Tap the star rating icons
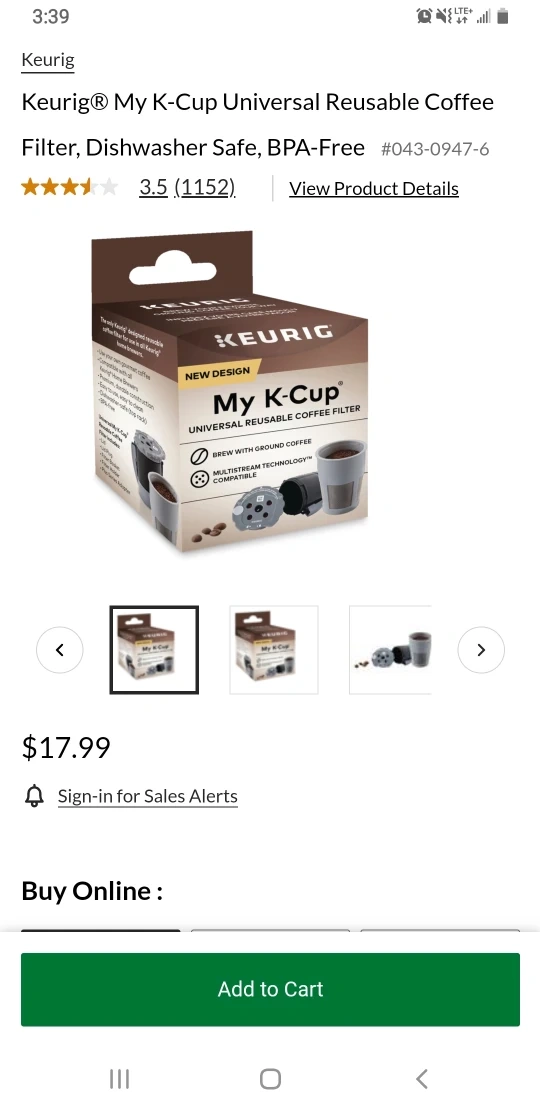Viewport: 540px width, 1110px height. [x=69, y=188]
